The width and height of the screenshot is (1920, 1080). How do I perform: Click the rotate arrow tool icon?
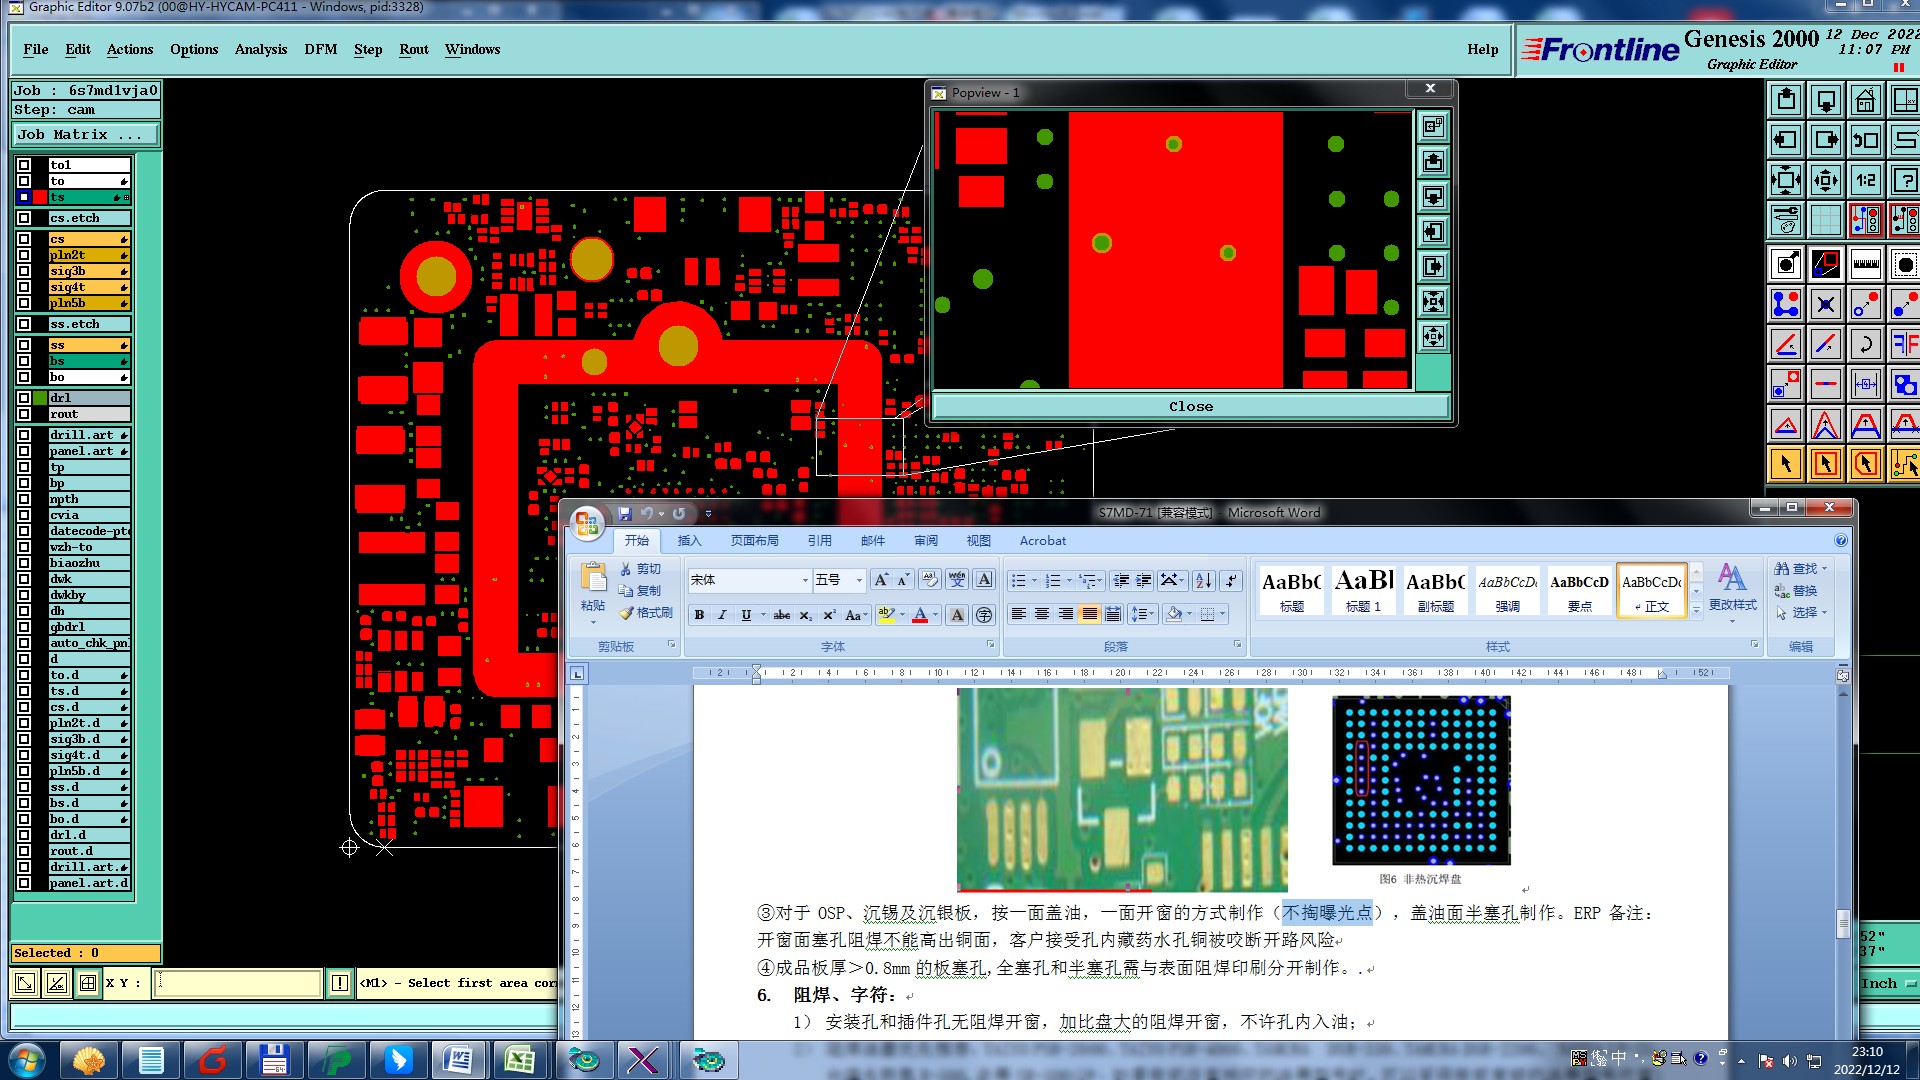pos(1865,345)
